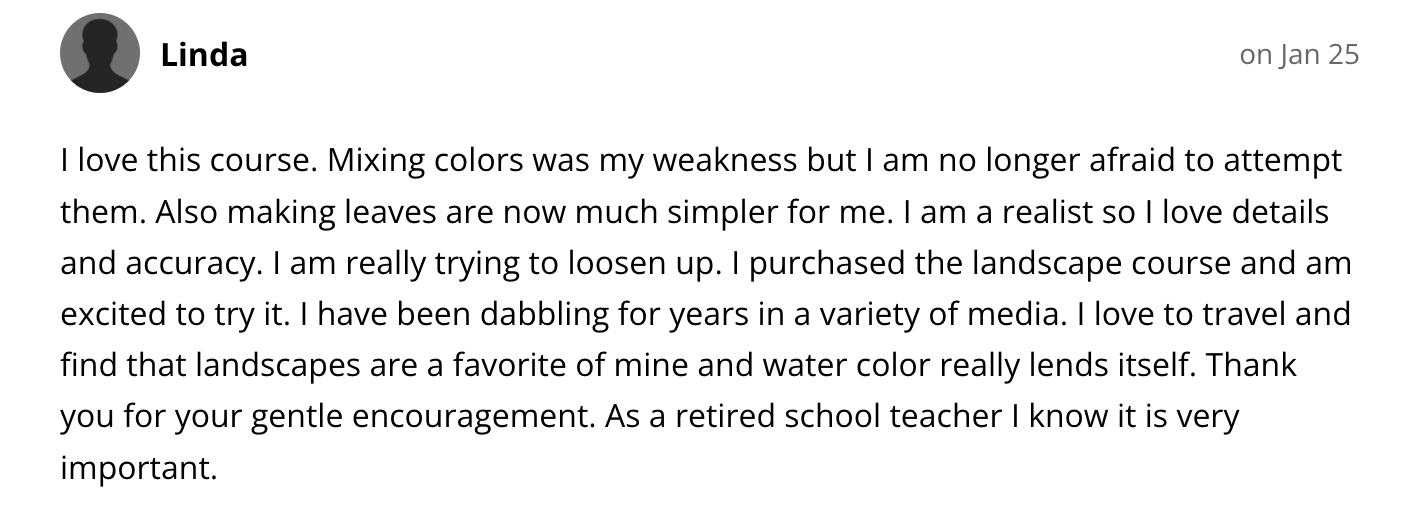Click the 'on Jan 25' date stamp

pyautogui.click(x=1299, y=54)
